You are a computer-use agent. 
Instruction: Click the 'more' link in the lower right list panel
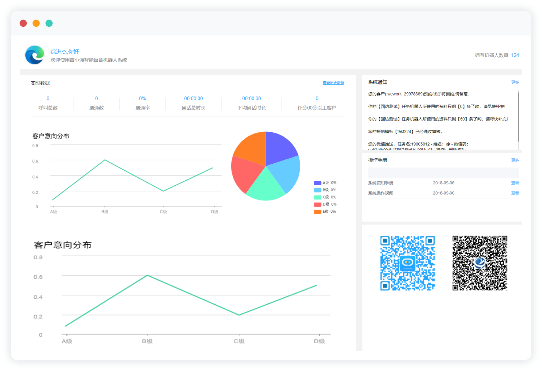click(x=515, y=160)
